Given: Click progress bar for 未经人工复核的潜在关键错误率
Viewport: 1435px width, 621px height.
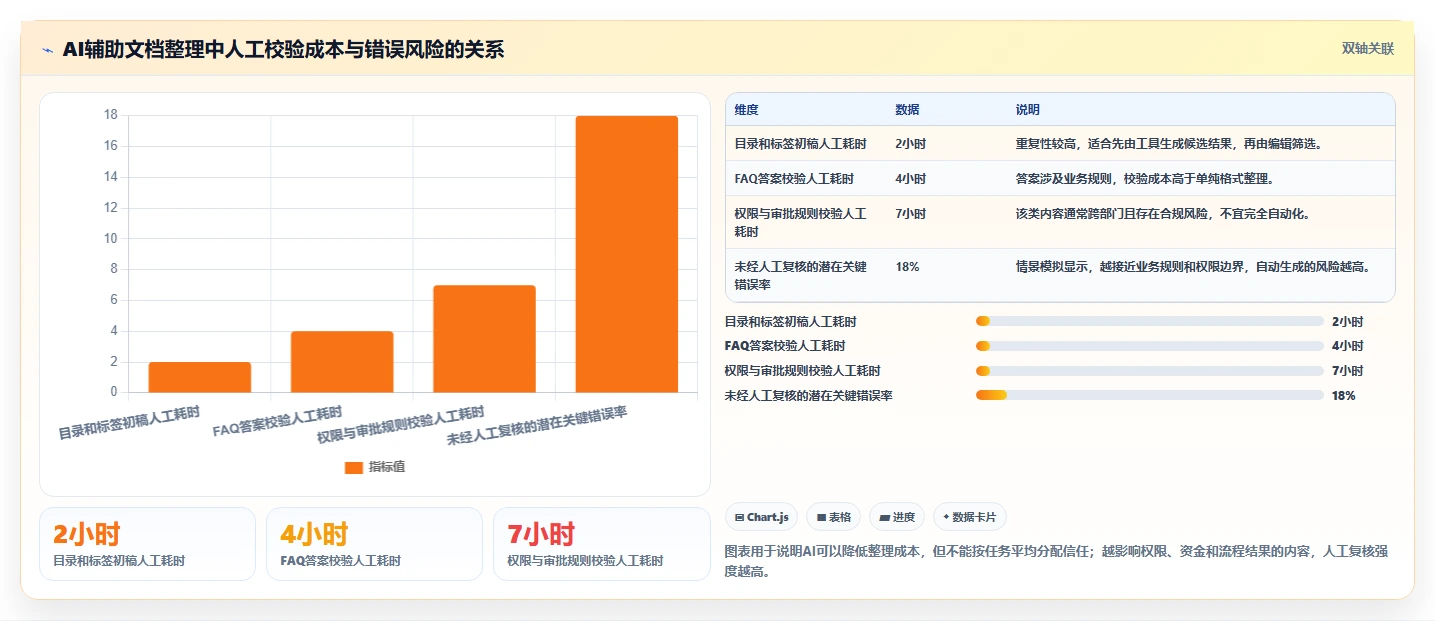Looking at the screenshot, I should [1150, 395].
